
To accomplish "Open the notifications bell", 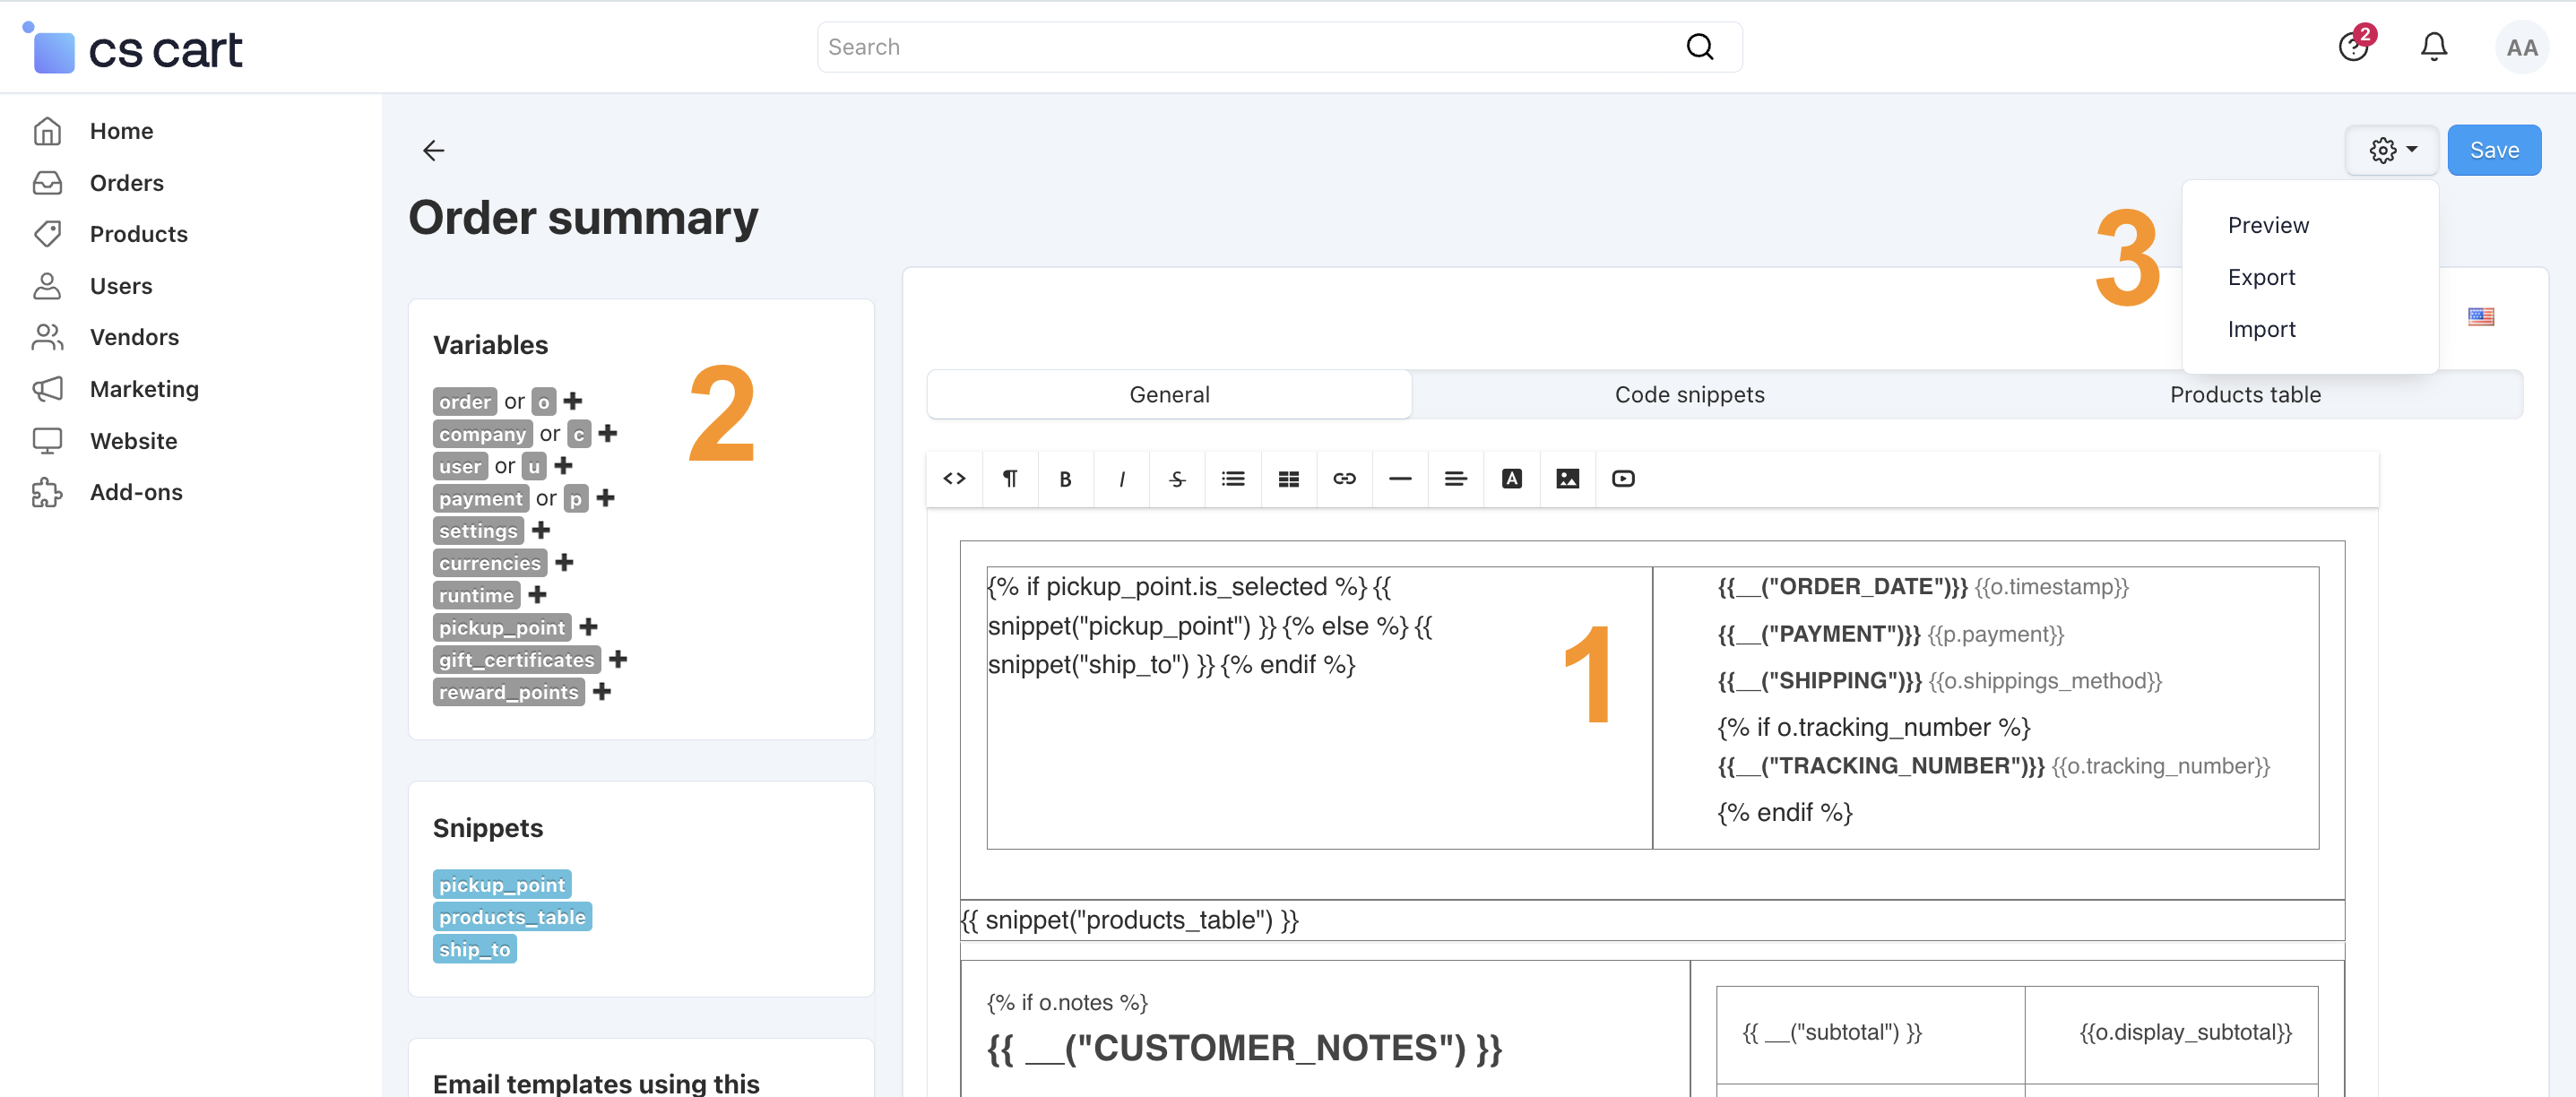I will click(2433, 47).
